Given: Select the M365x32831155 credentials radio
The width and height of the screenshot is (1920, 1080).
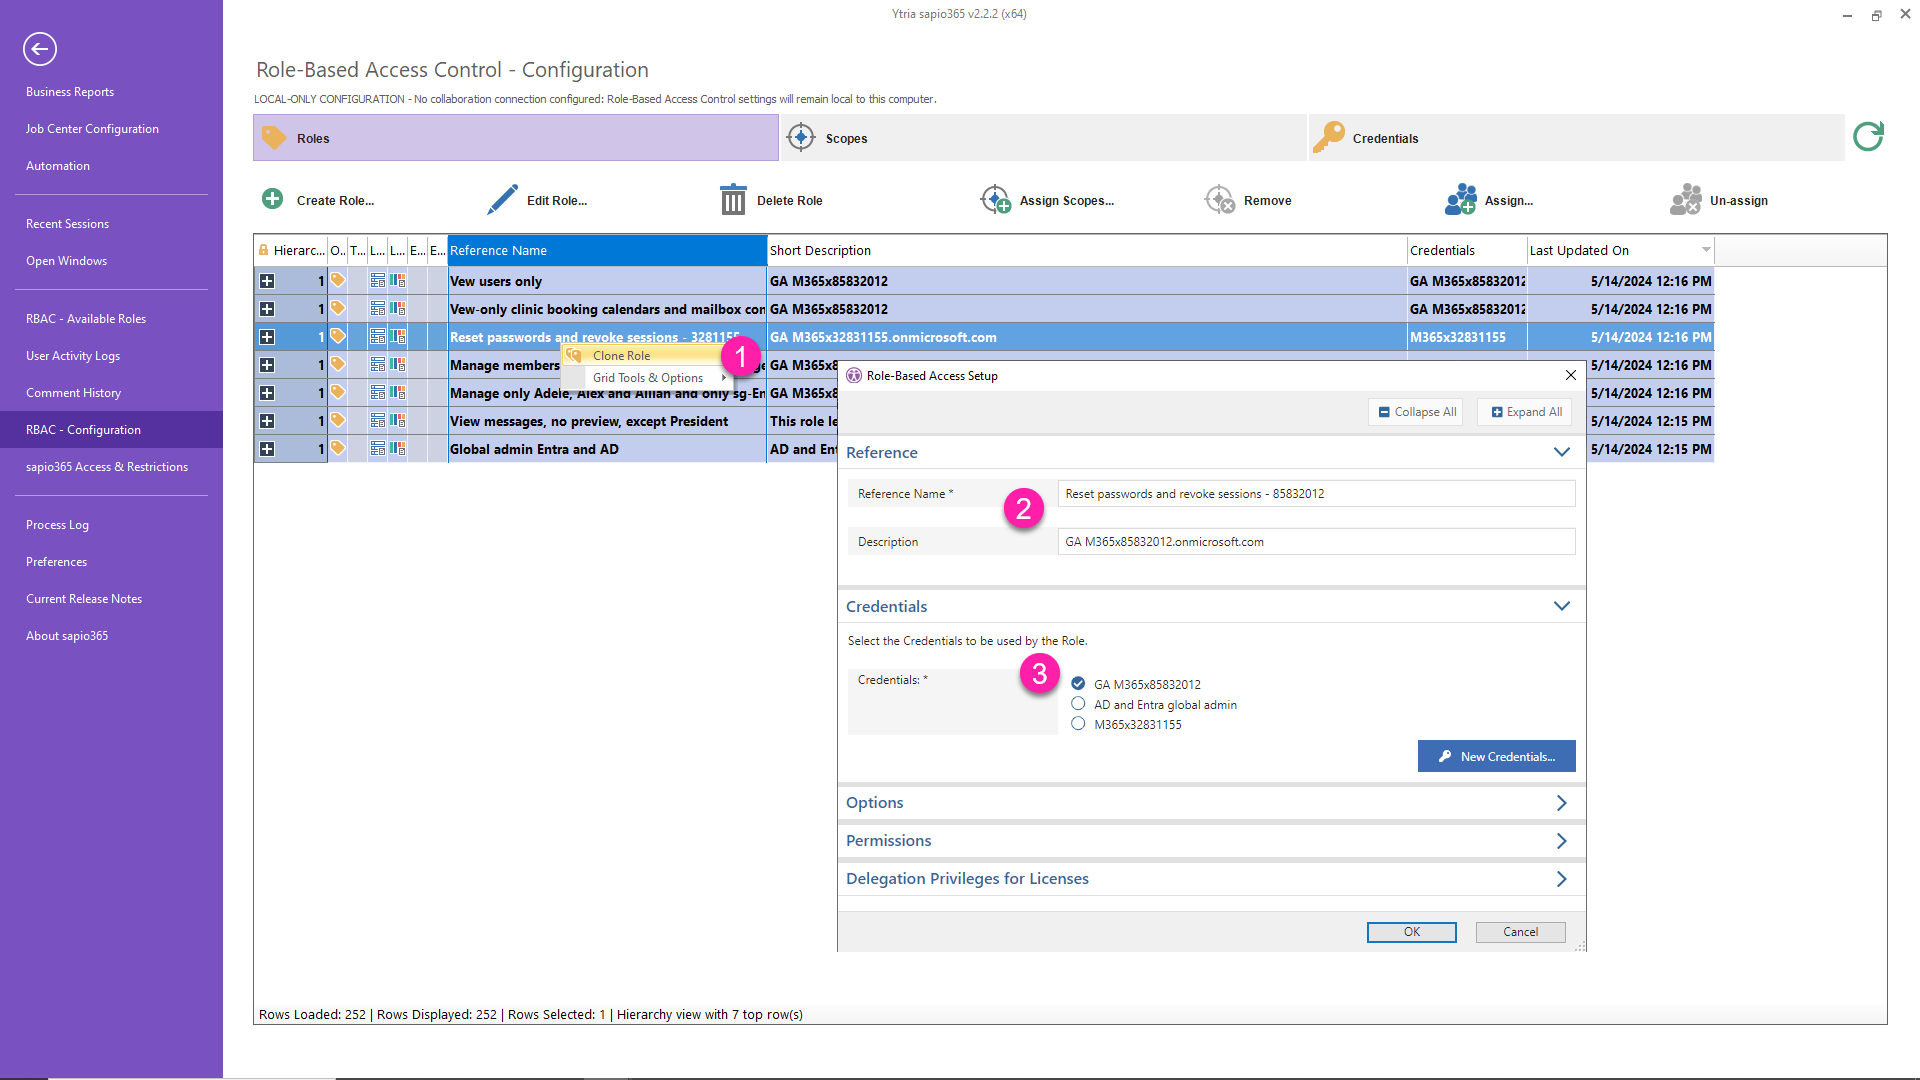Looking at the screenshot, I should pyautogui.click(x=1078, y=723).
